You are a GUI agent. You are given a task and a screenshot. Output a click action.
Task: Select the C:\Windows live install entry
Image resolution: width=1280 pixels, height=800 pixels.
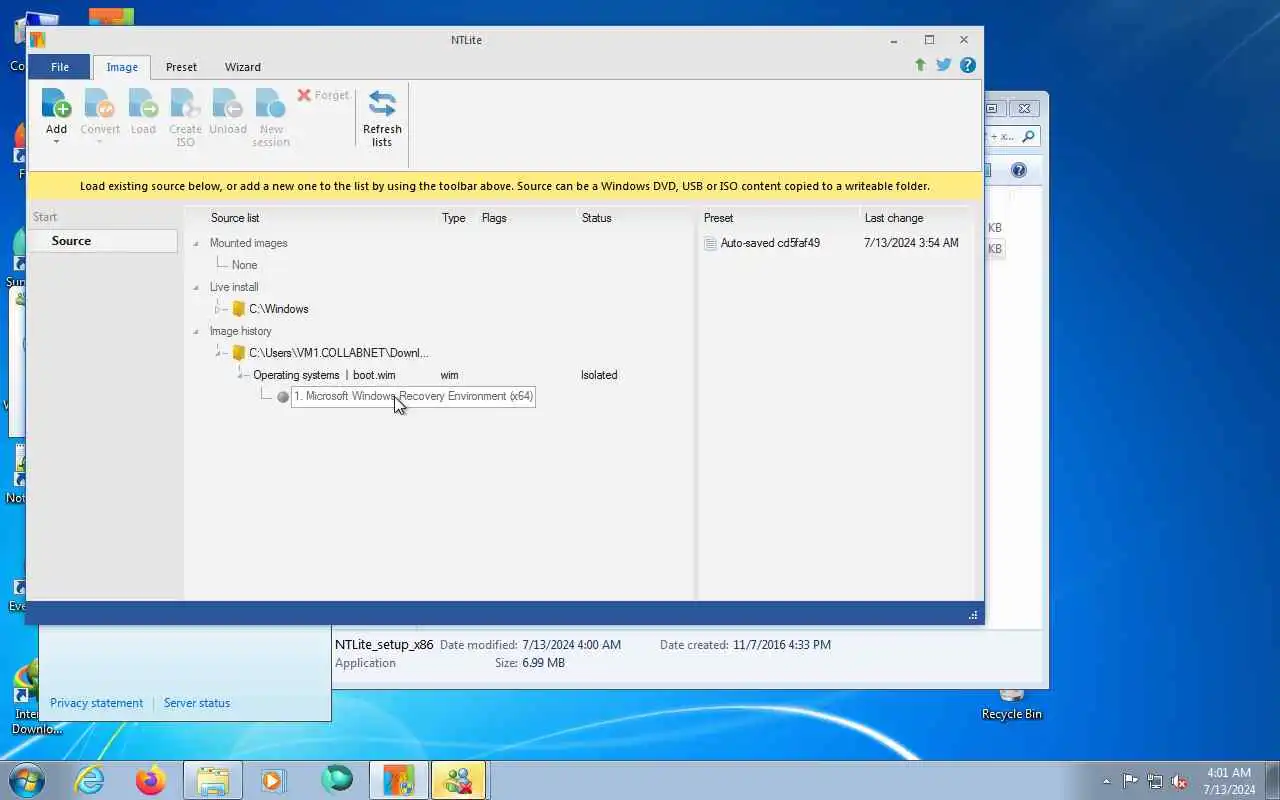[x=278, y=309]
